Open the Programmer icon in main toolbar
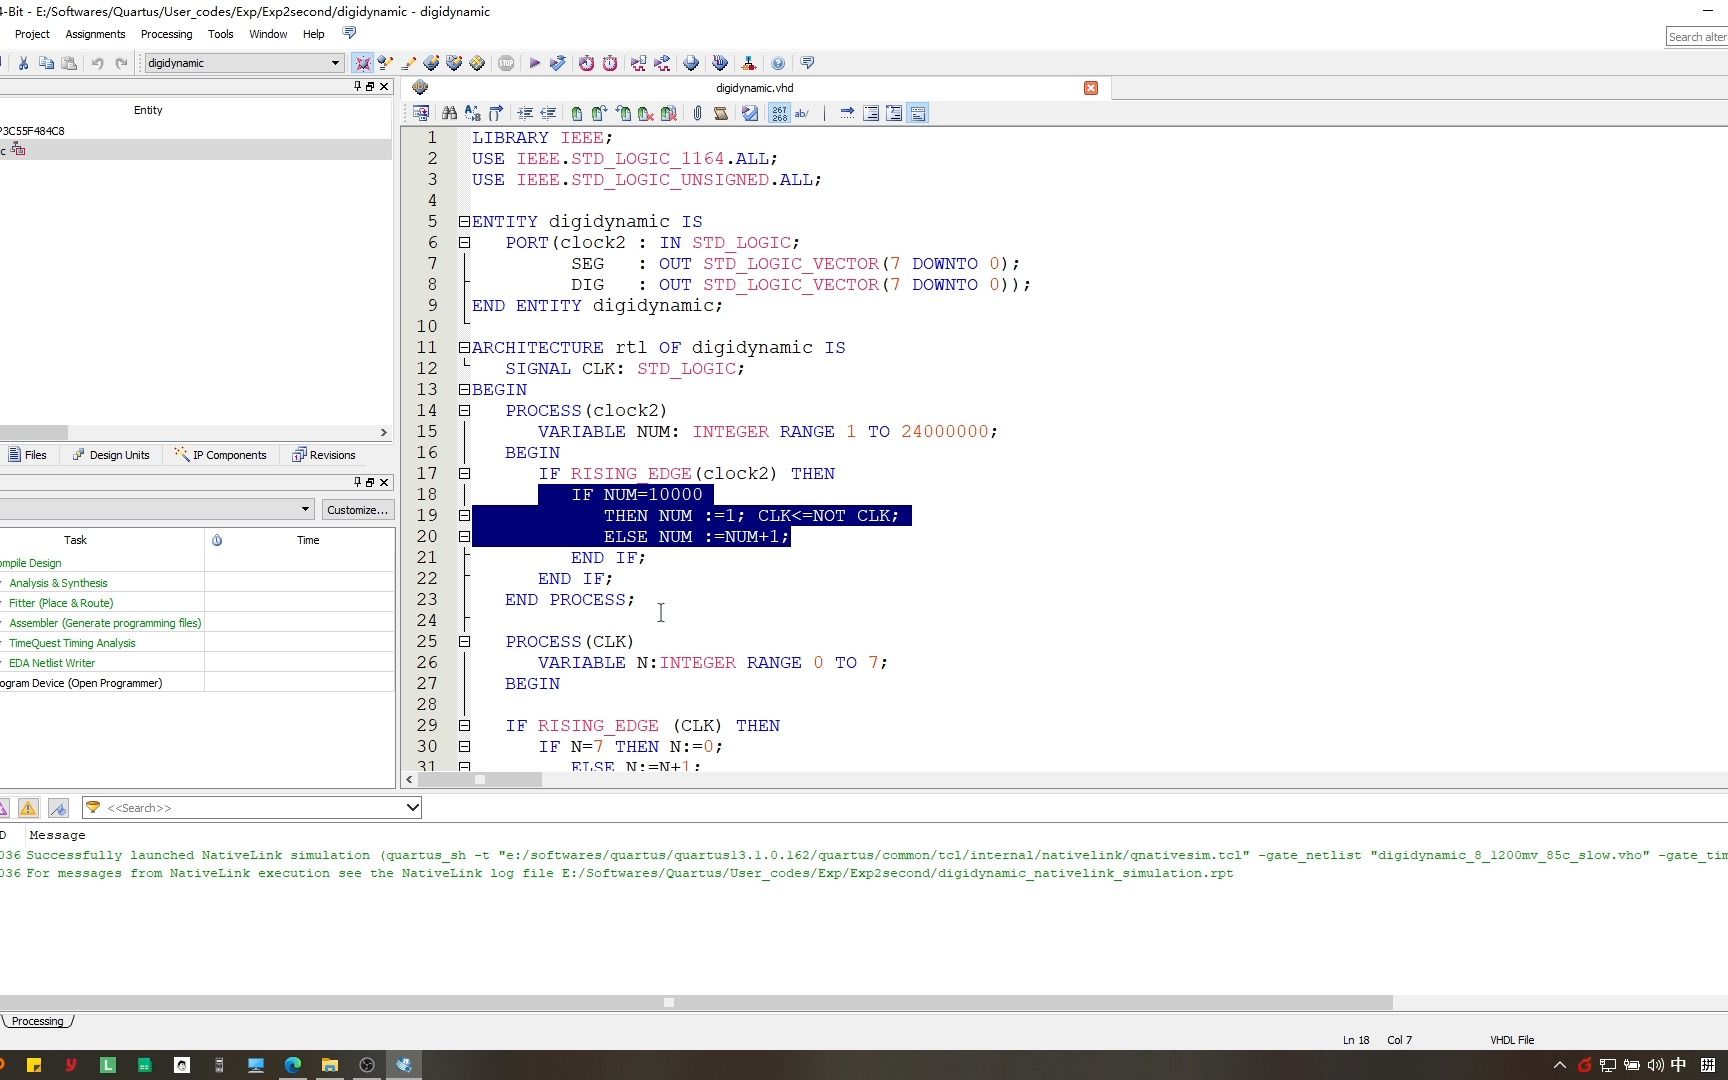Viewport: 1728px width, 1080px height. [719, 63]
